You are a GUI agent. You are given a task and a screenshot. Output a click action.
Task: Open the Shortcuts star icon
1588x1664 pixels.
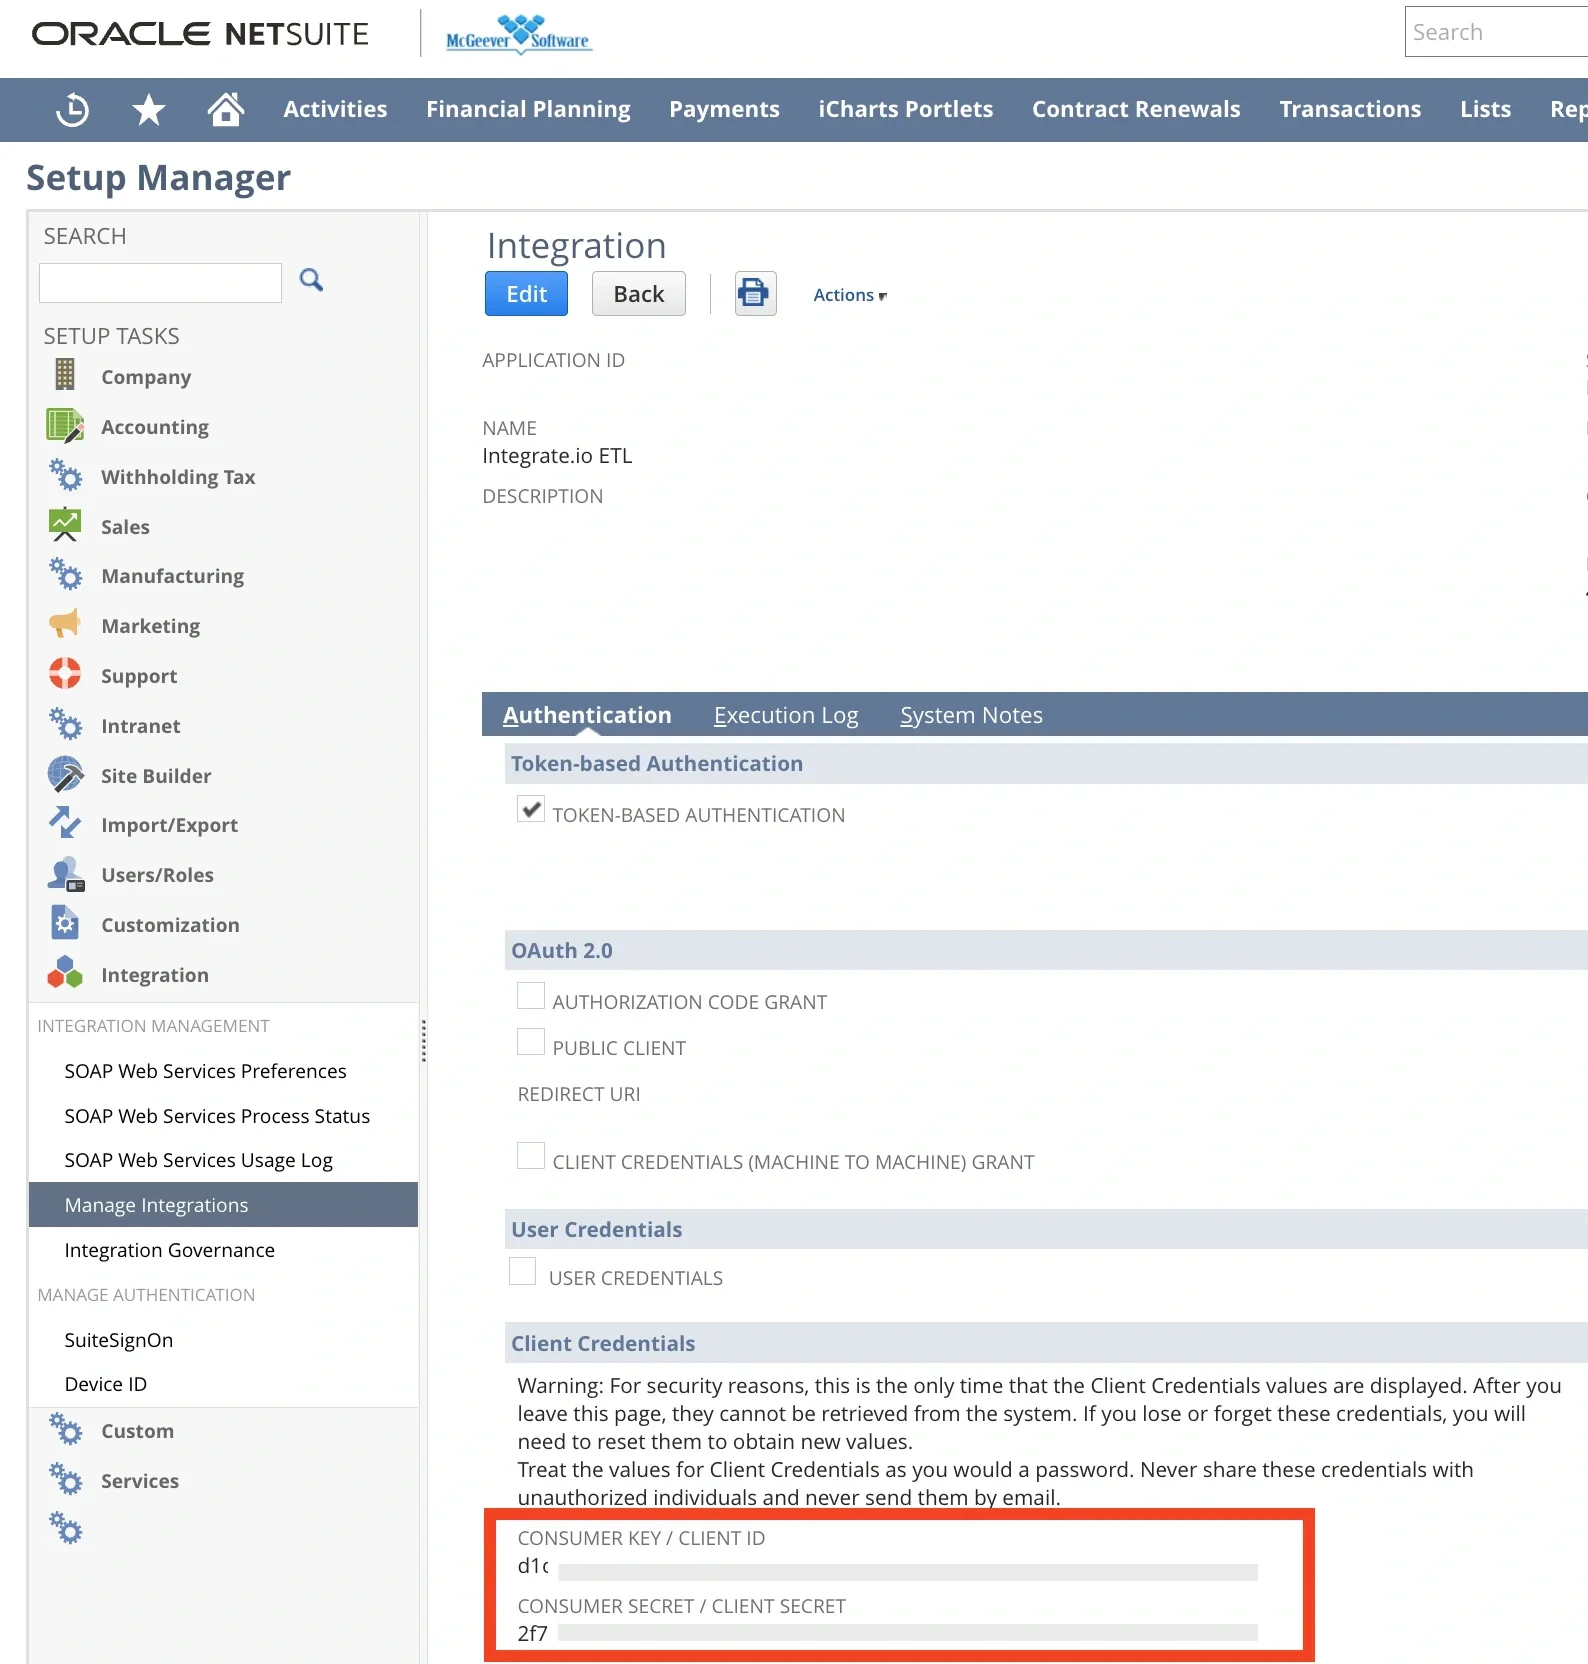[x=149, y=109]
